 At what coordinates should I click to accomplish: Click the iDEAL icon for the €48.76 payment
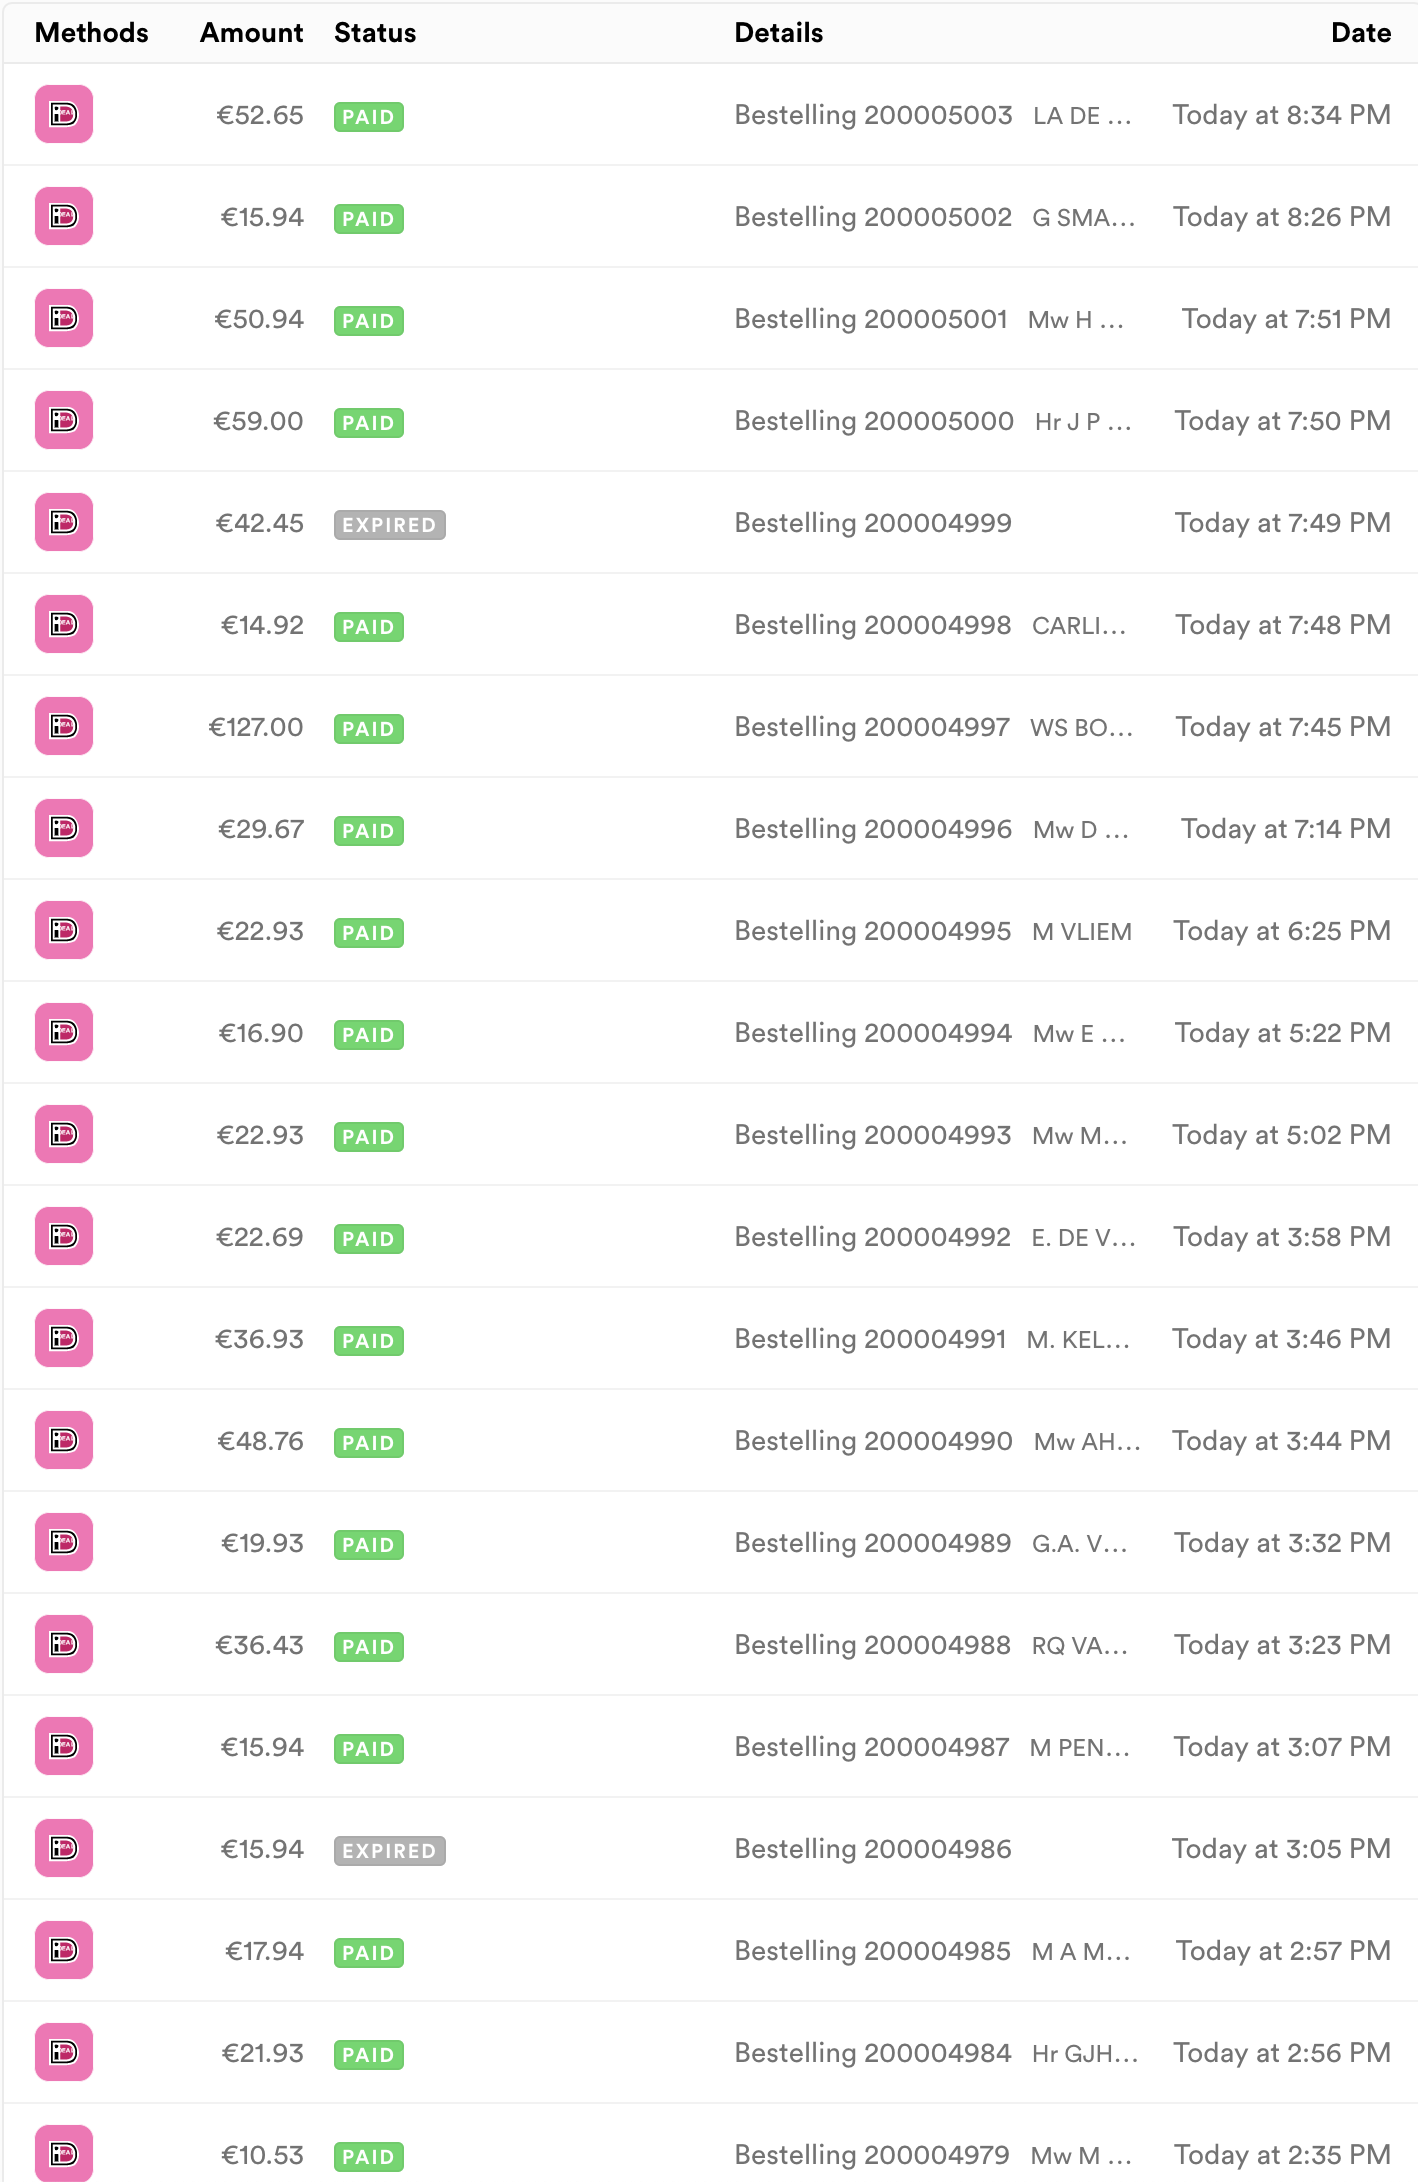[x=64, y=1440]
